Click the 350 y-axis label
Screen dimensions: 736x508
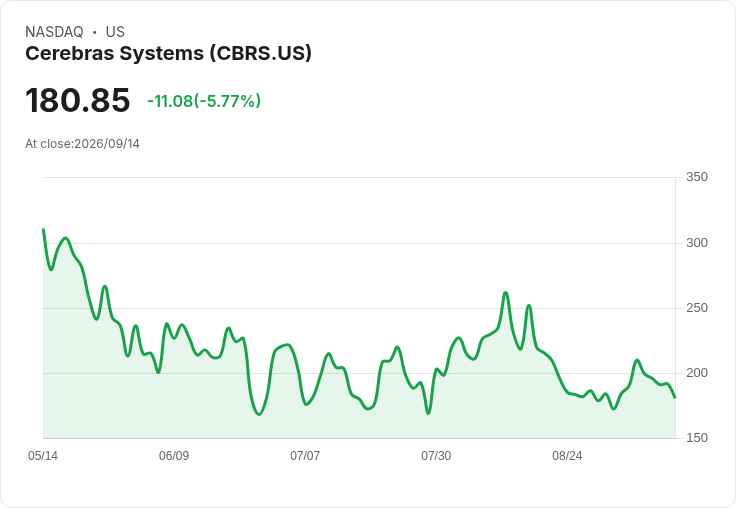click(697, 177)
